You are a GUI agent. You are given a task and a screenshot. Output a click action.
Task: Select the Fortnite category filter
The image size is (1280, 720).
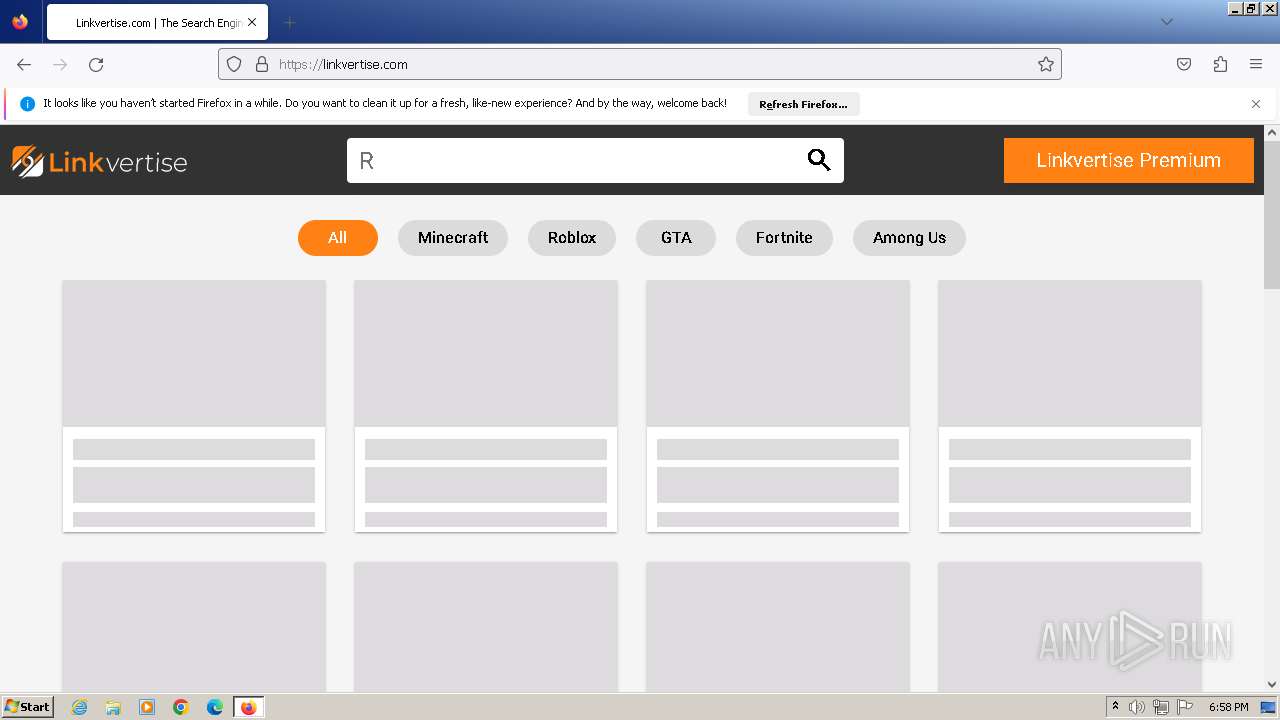click(784, 238)
